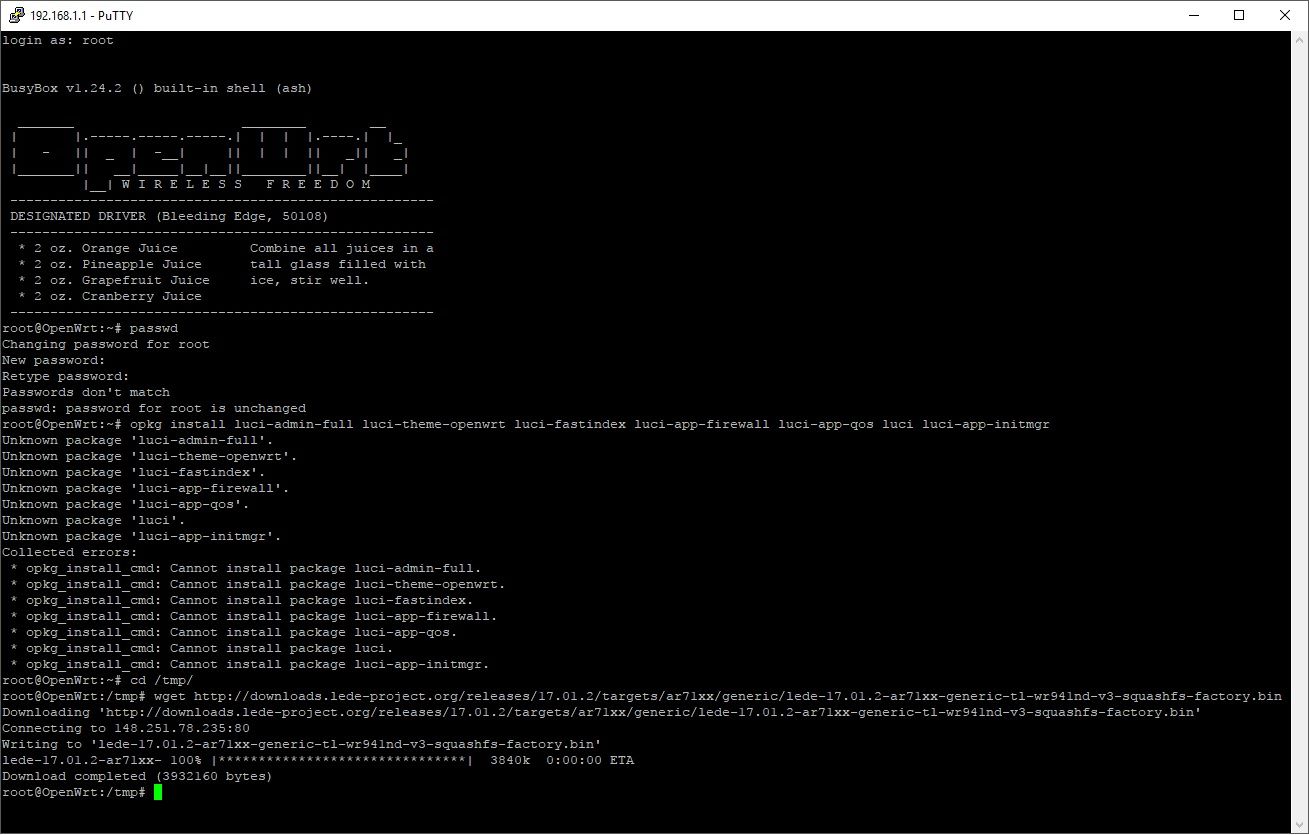The height and width of the screenshot is (835, 1309).
Task: Click 'Cannot install package luci-app-qos.' error line
Action: pos(234,633)
